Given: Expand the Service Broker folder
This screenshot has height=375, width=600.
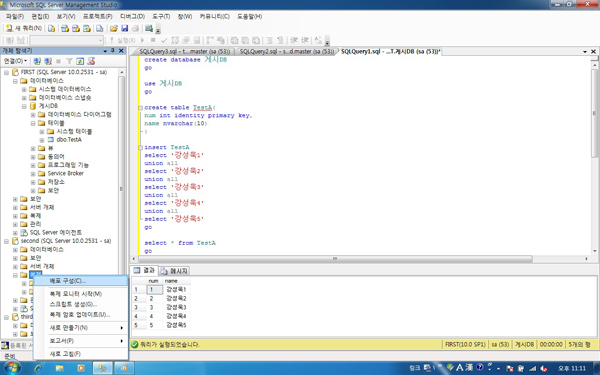Looking at the screenshot, I should pos(33,173).
